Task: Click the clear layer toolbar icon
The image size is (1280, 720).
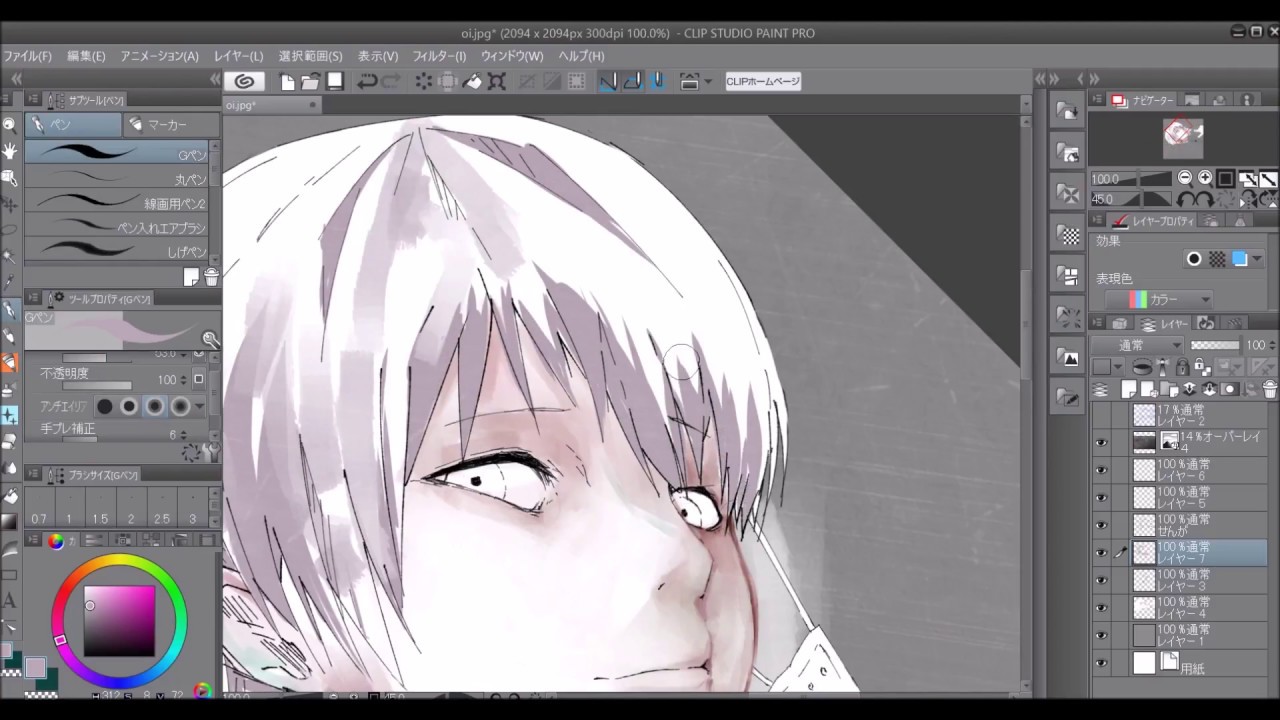Action: (x=424, y=82)
